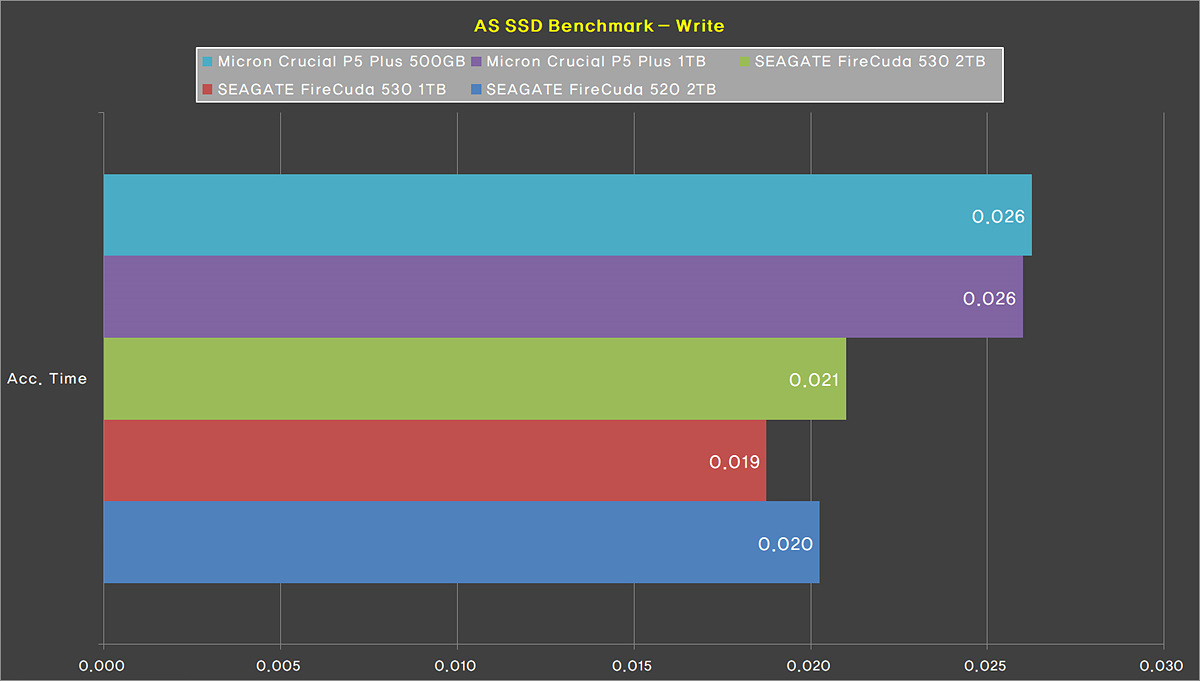Click legend label 'Micron Crucial P5 Plus 500GB'
Viewport: 1200px width, 681px height.
[340, 62]
